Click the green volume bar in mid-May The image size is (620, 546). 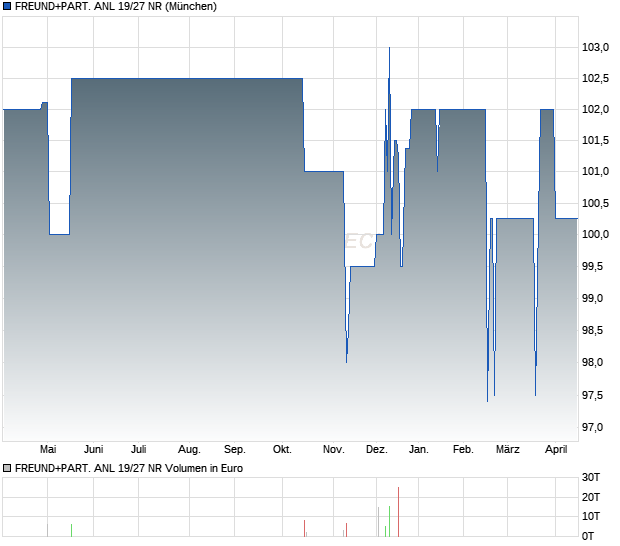point(72,531)
